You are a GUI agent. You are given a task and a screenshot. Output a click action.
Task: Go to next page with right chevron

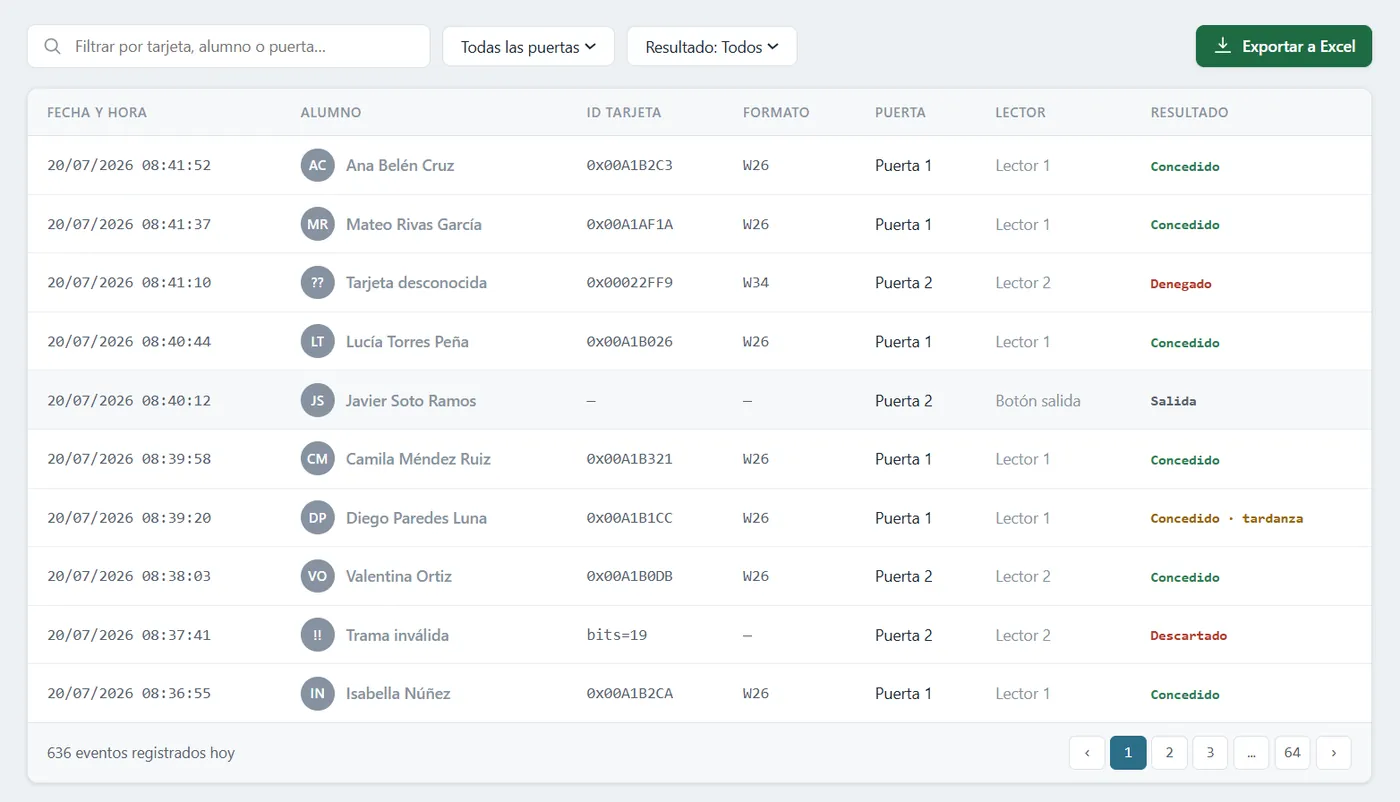click(x=1333, y=752)
